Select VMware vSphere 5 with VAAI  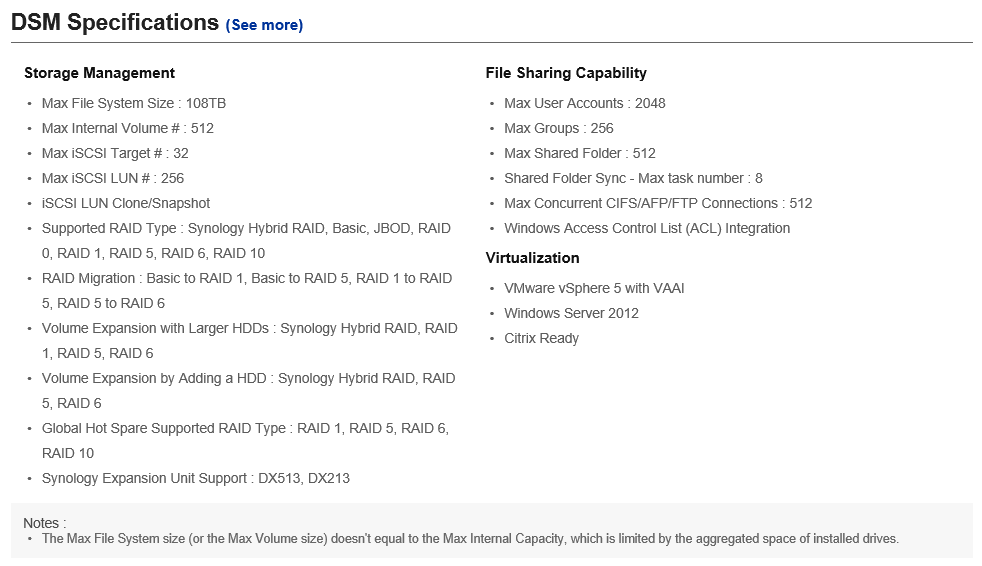(594, 288)
